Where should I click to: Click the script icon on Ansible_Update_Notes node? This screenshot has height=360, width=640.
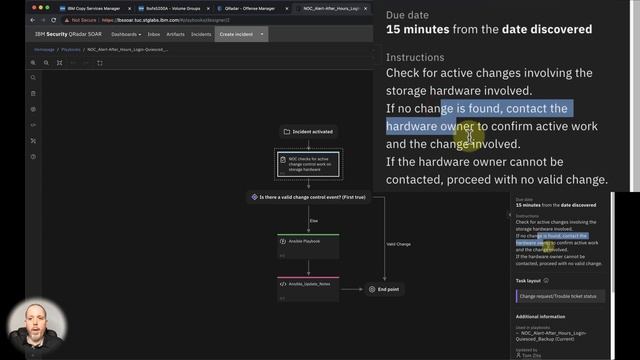[x=283, y=284]
